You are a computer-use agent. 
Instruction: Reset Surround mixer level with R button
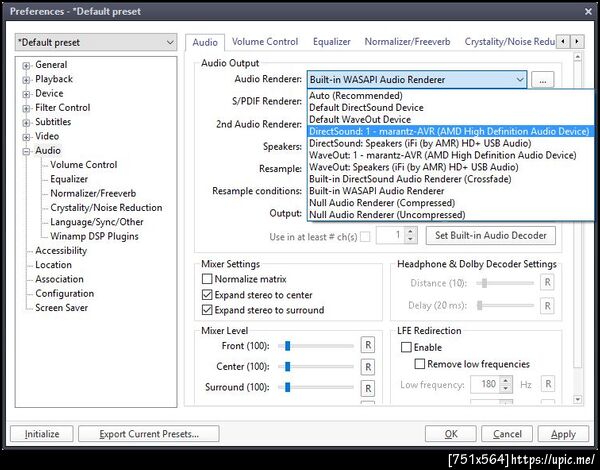[x=368, y=388]
